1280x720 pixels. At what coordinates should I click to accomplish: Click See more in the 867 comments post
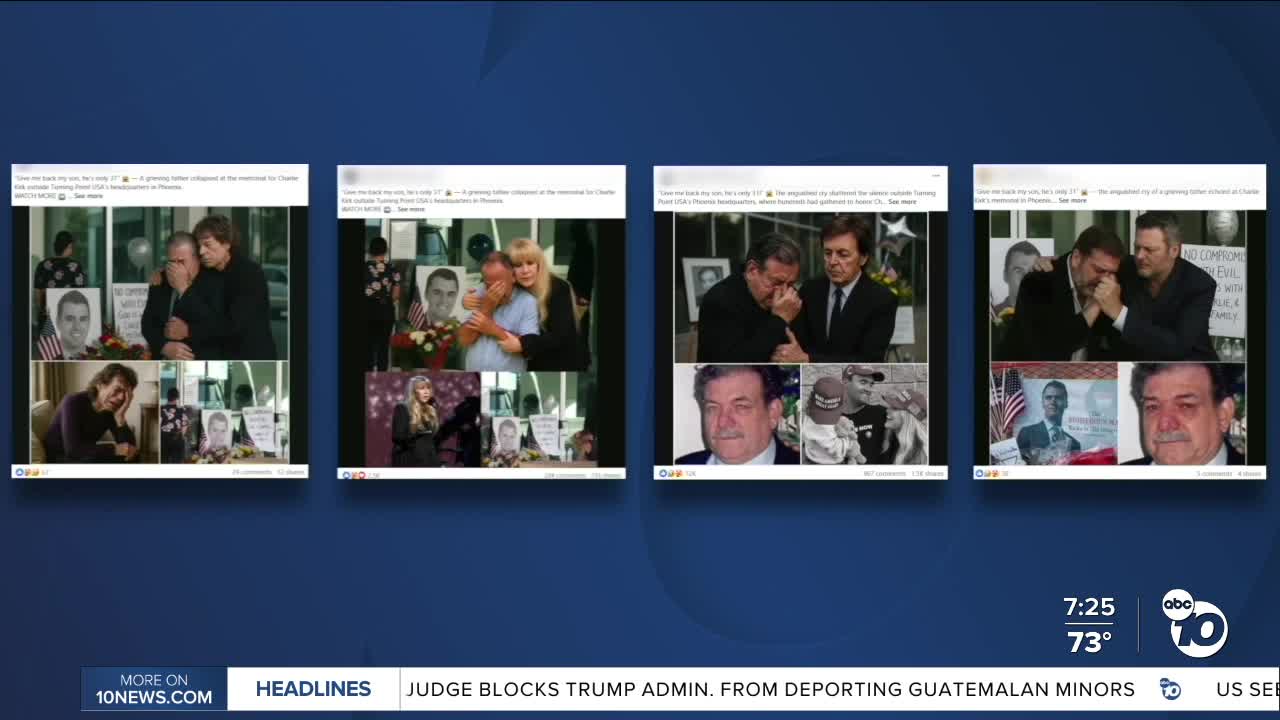902,202
